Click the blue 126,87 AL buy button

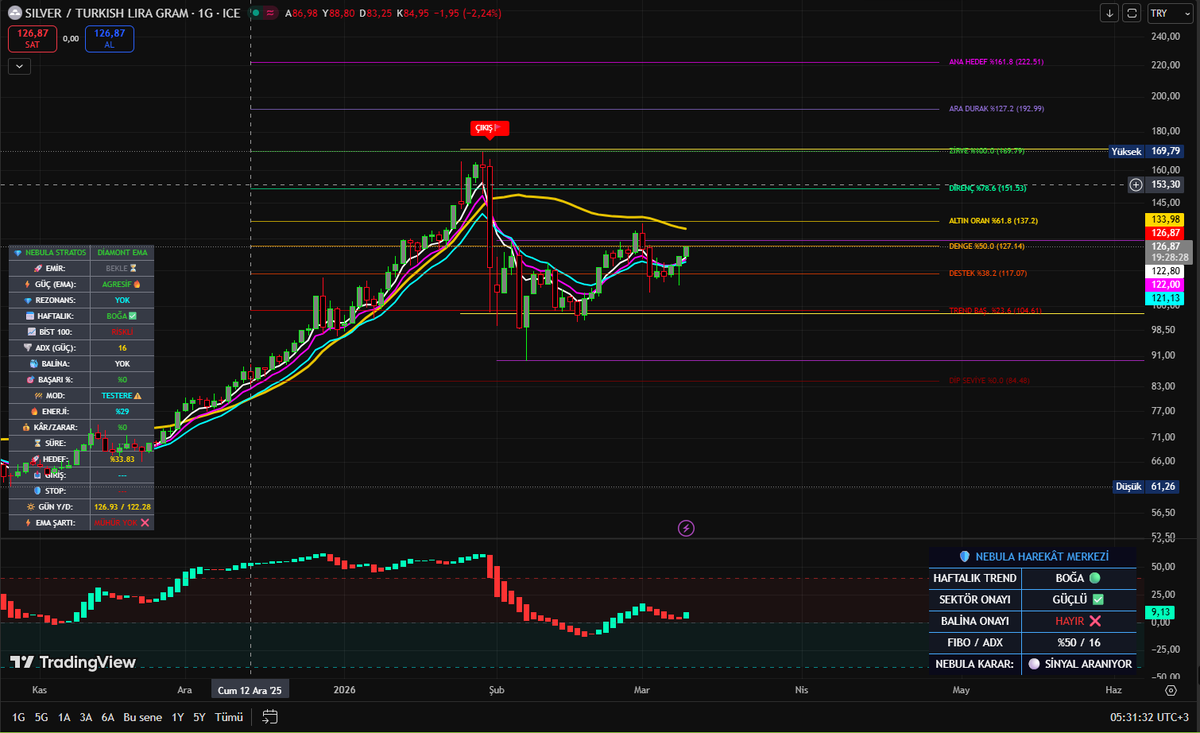point(109,39)
